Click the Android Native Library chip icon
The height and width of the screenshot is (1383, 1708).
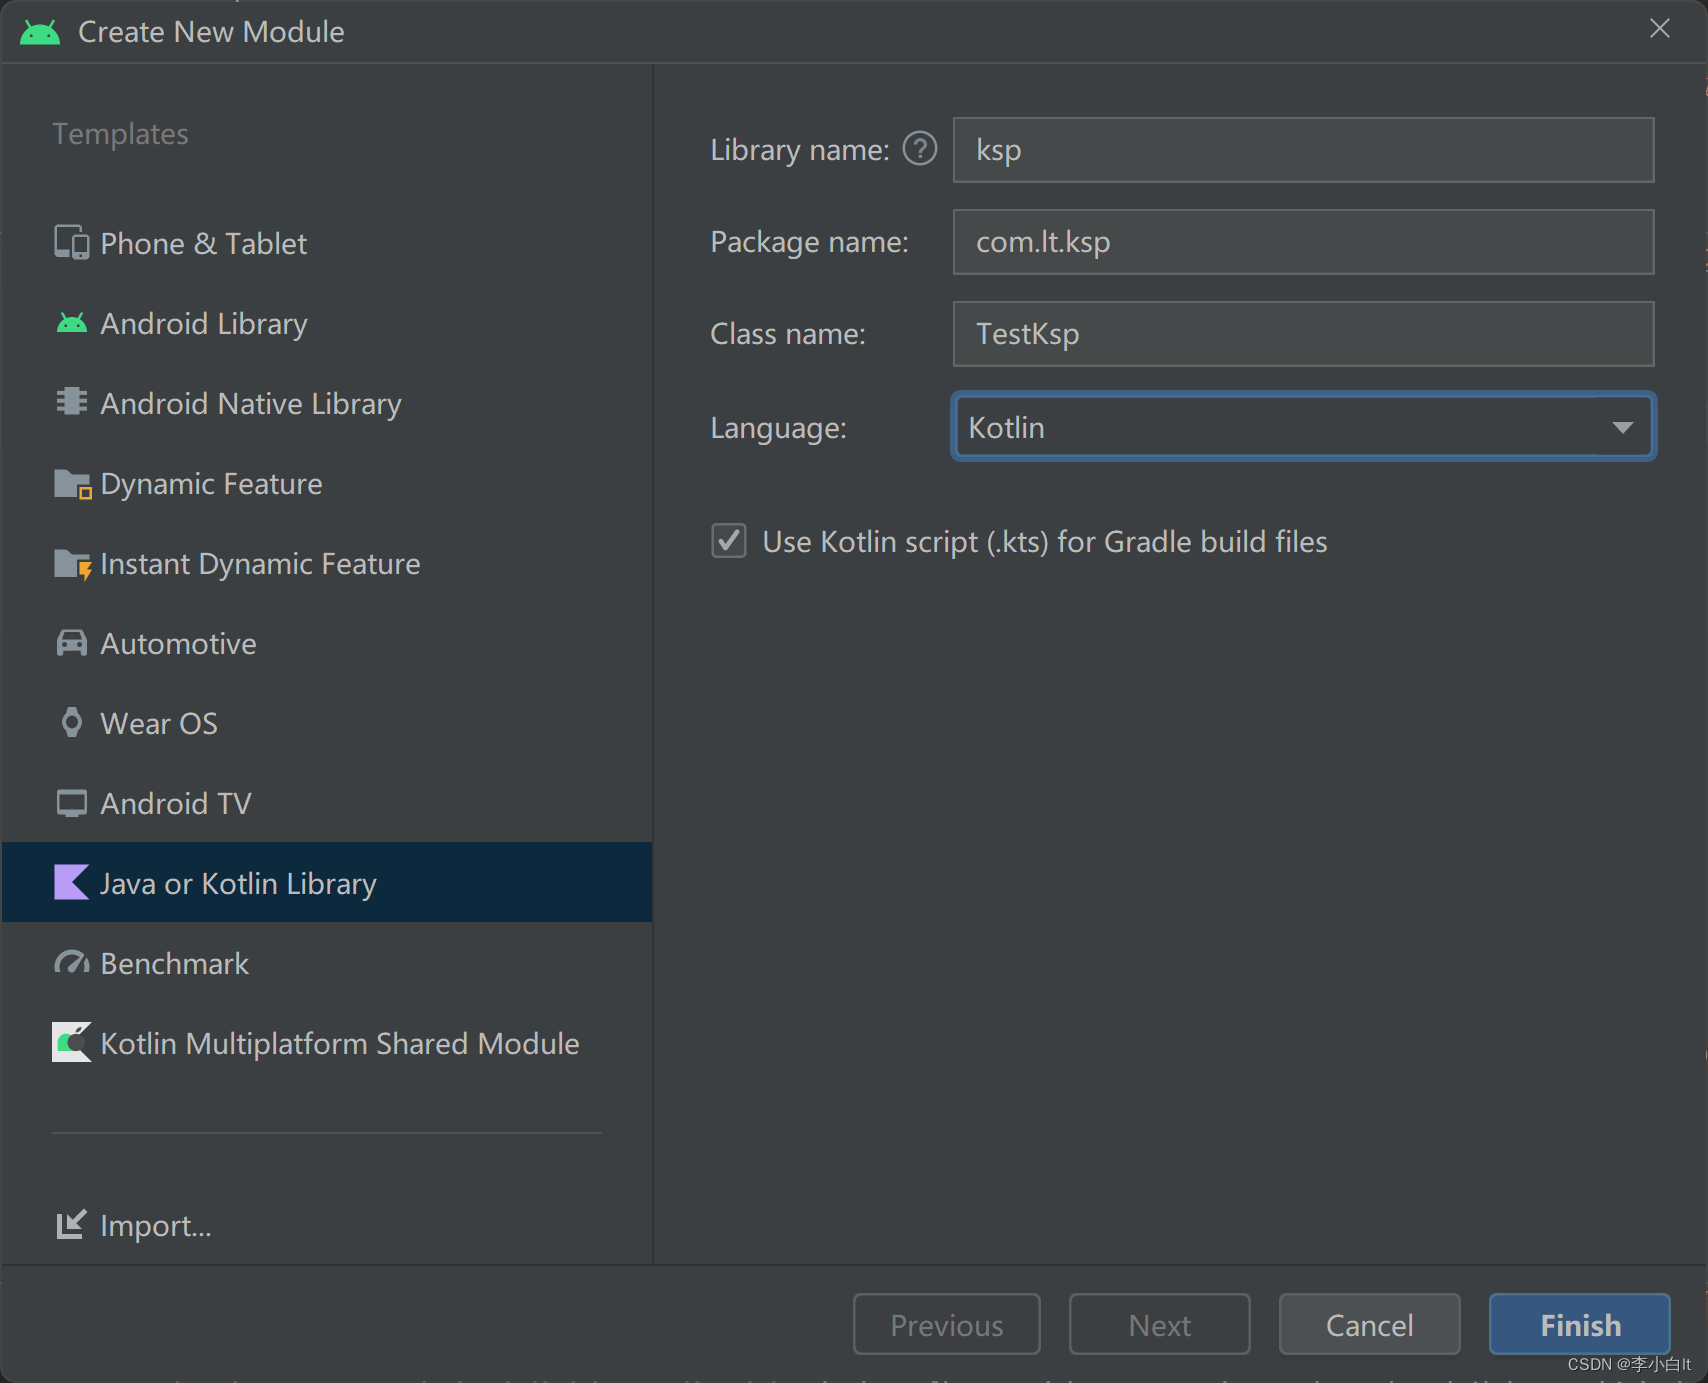(x=71, y=402)
